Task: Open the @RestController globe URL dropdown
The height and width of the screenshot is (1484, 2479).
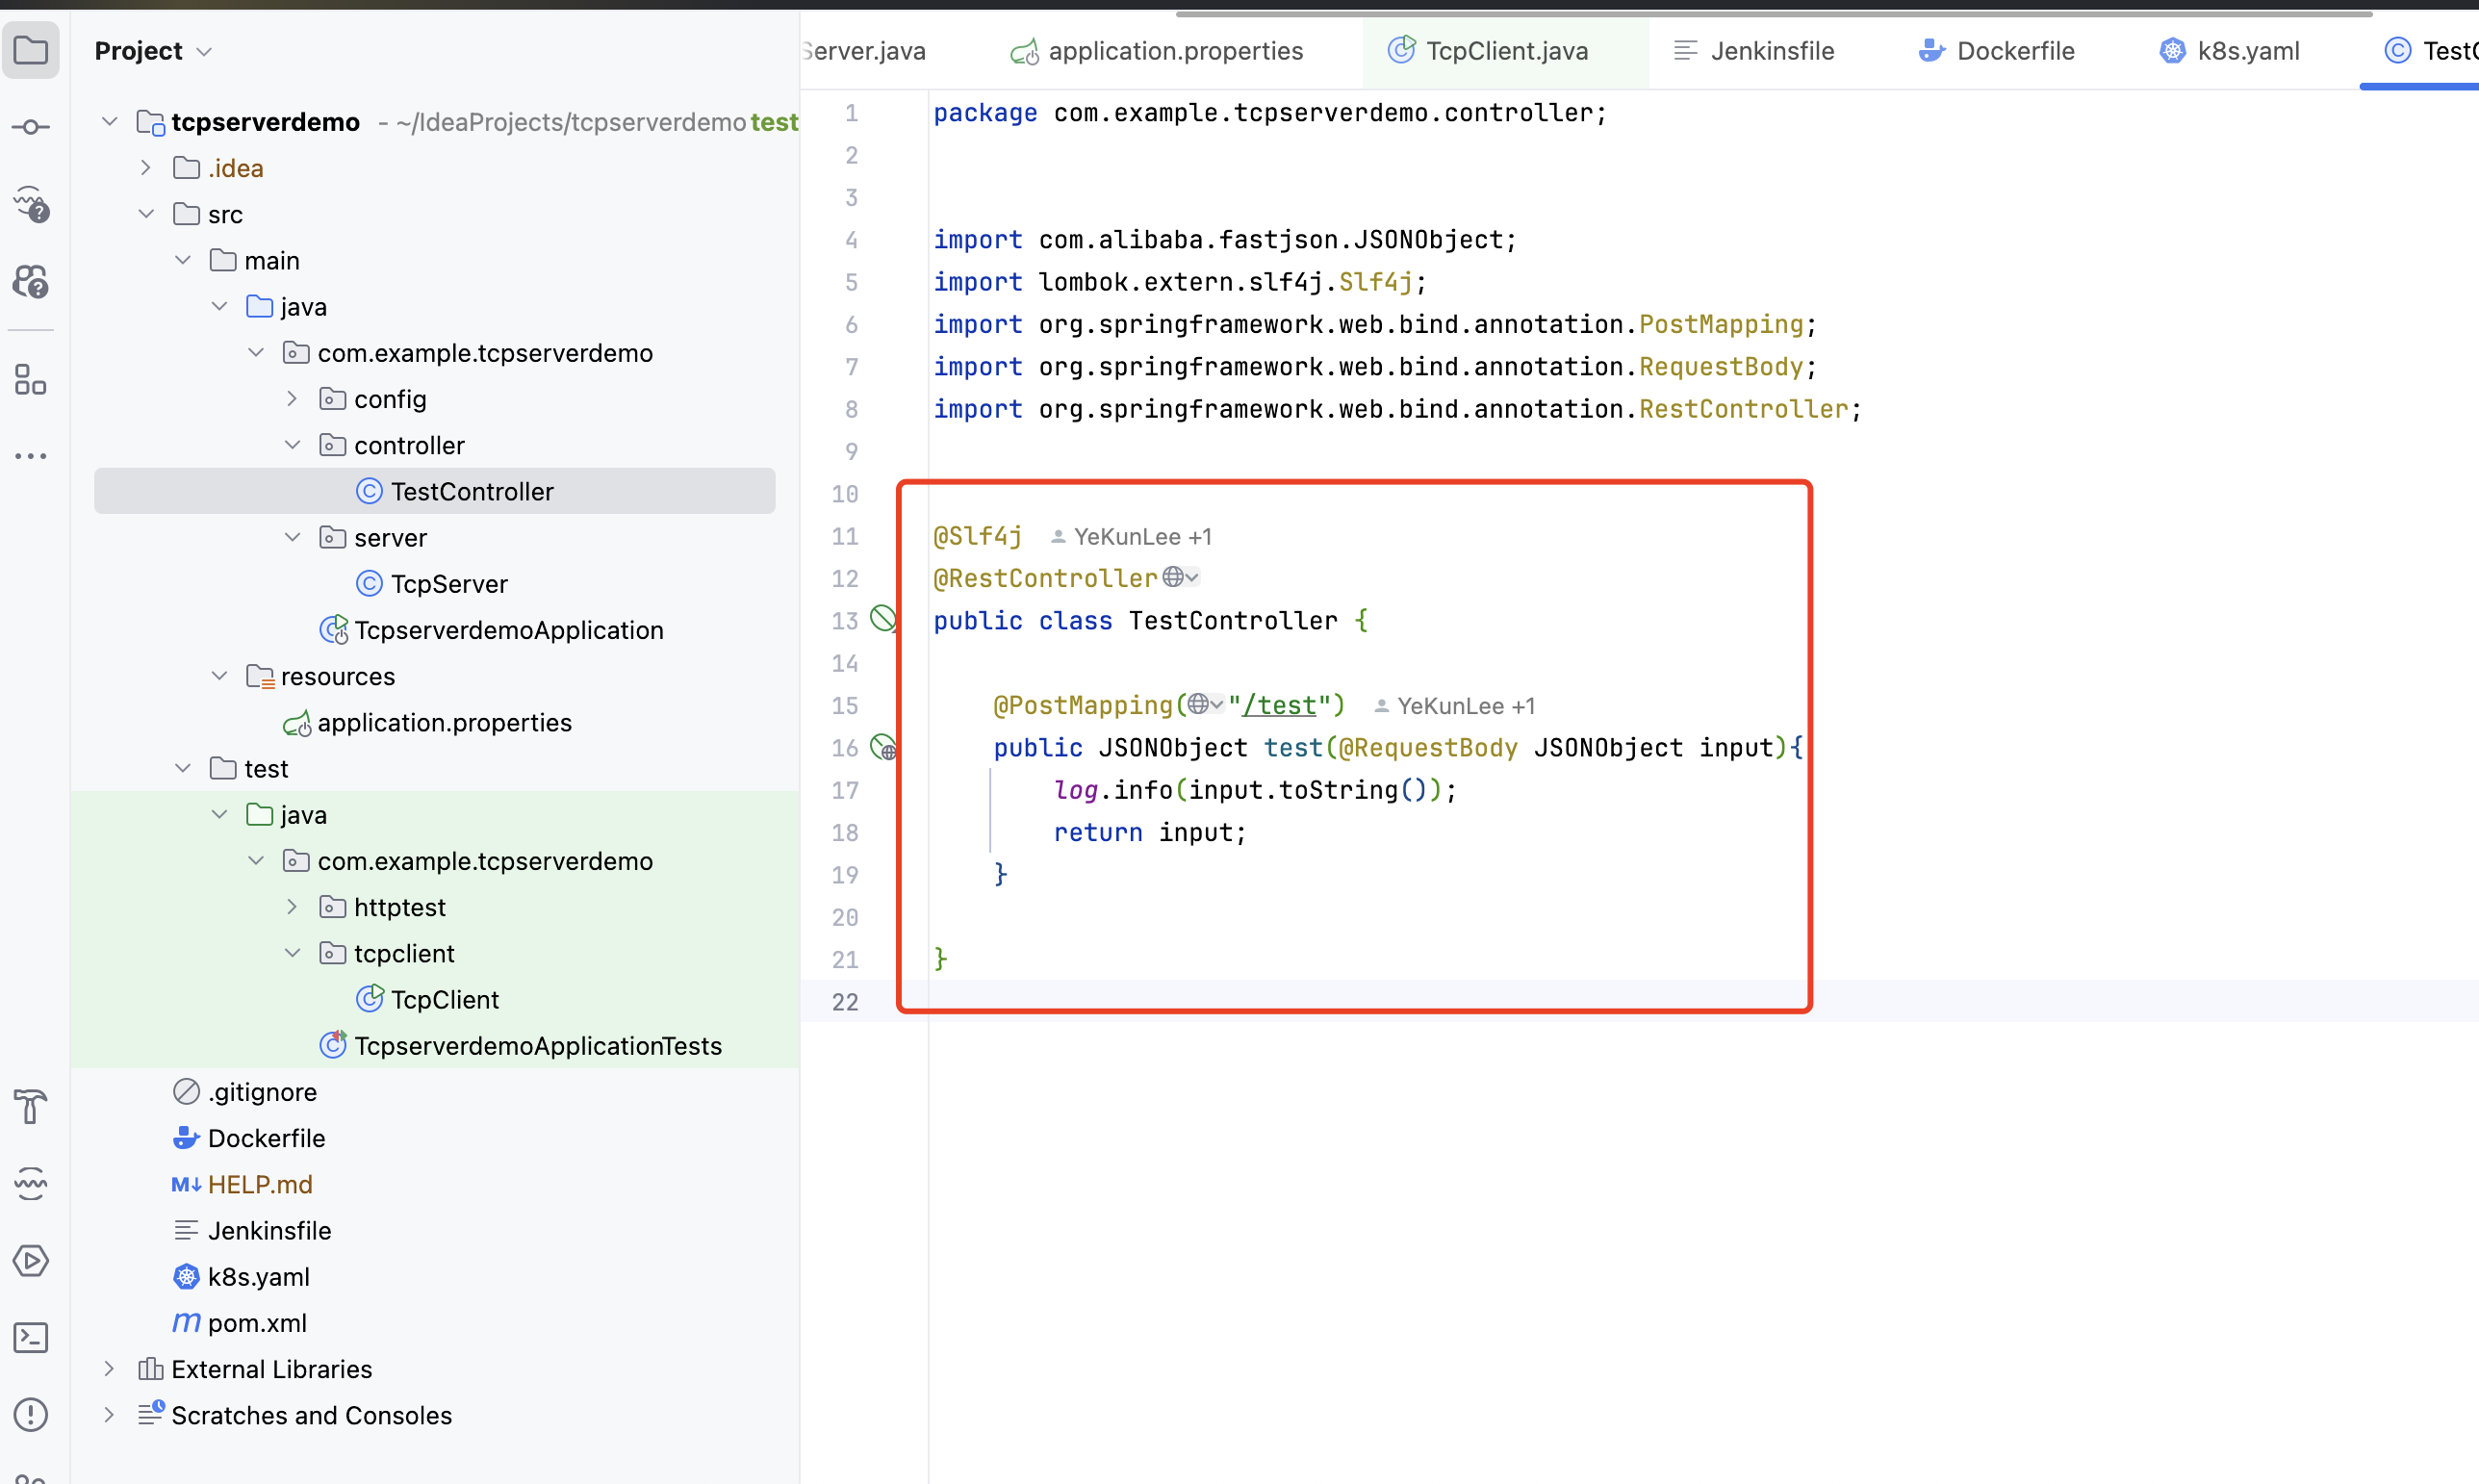Action: coord(1180,577)
